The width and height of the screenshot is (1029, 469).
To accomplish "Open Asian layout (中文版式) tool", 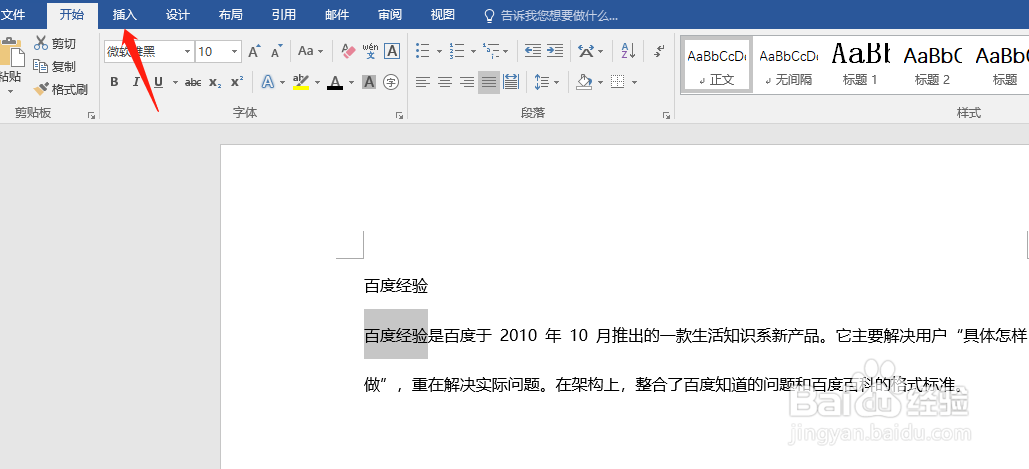I will pos(586,51).
